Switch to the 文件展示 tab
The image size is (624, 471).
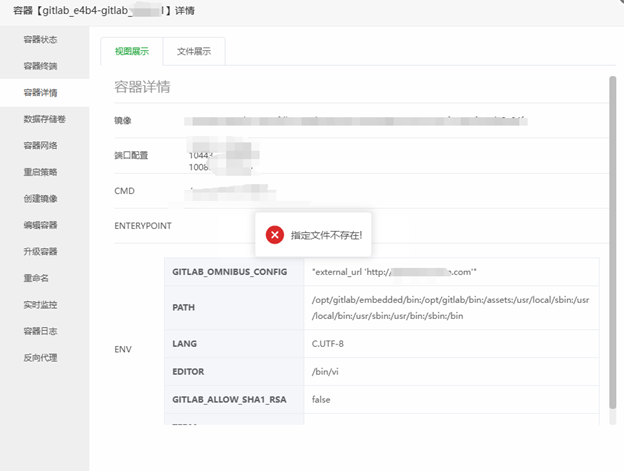pyautogui.click(x=194, y=51)
